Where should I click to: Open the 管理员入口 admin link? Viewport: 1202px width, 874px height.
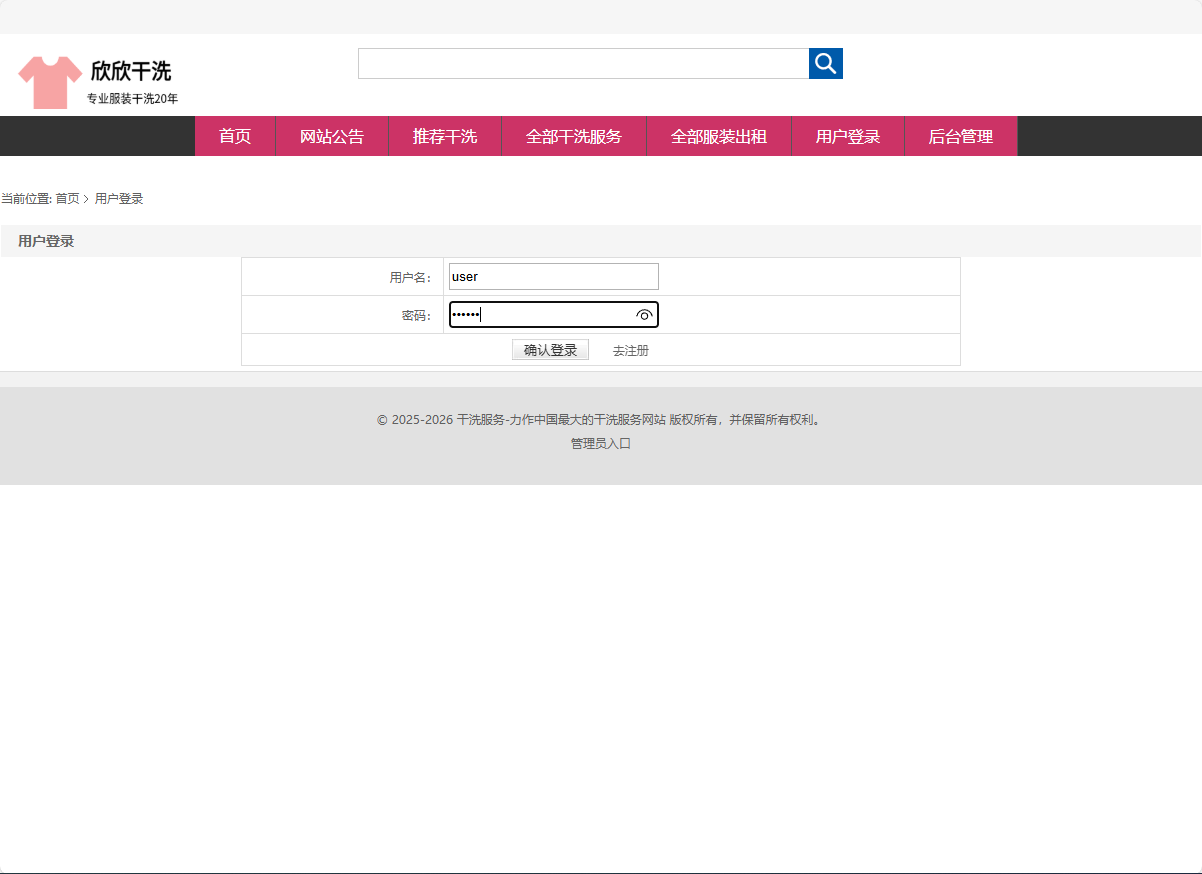coord(600,443)
